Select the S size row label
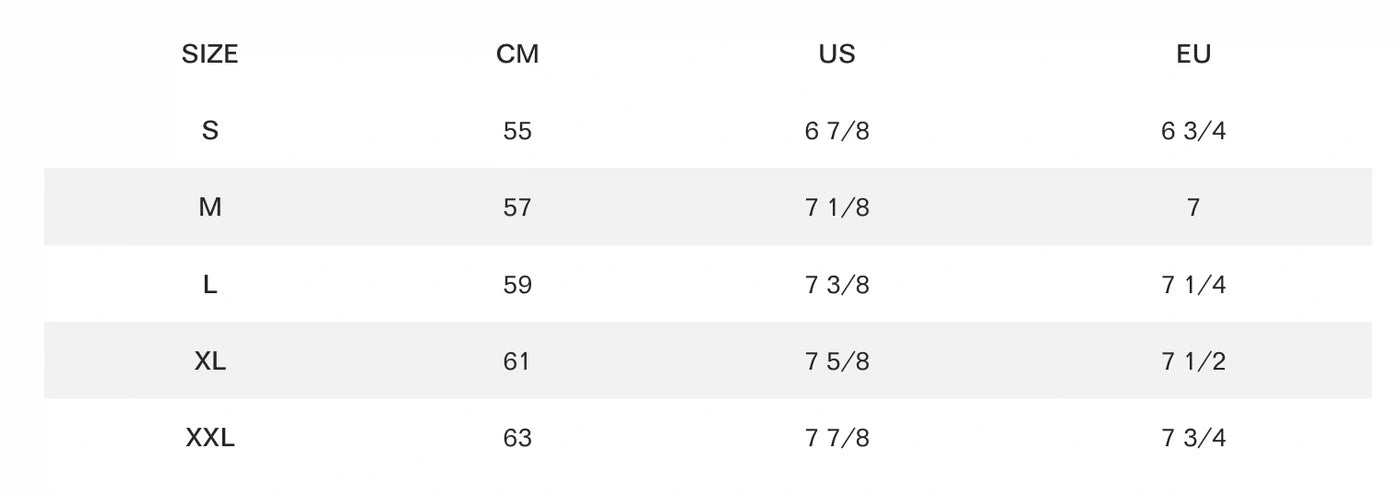The image size is (1400, 496). [210, 131]
